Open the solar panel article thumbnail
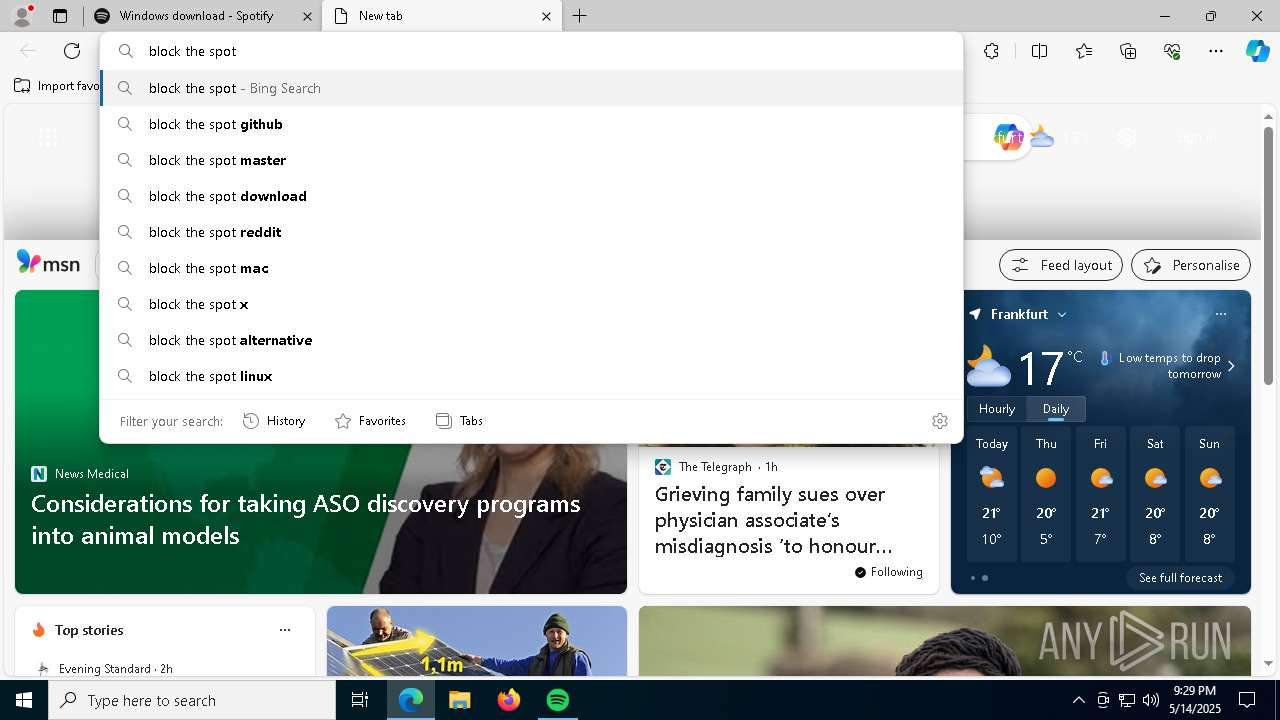 [477, 641]
